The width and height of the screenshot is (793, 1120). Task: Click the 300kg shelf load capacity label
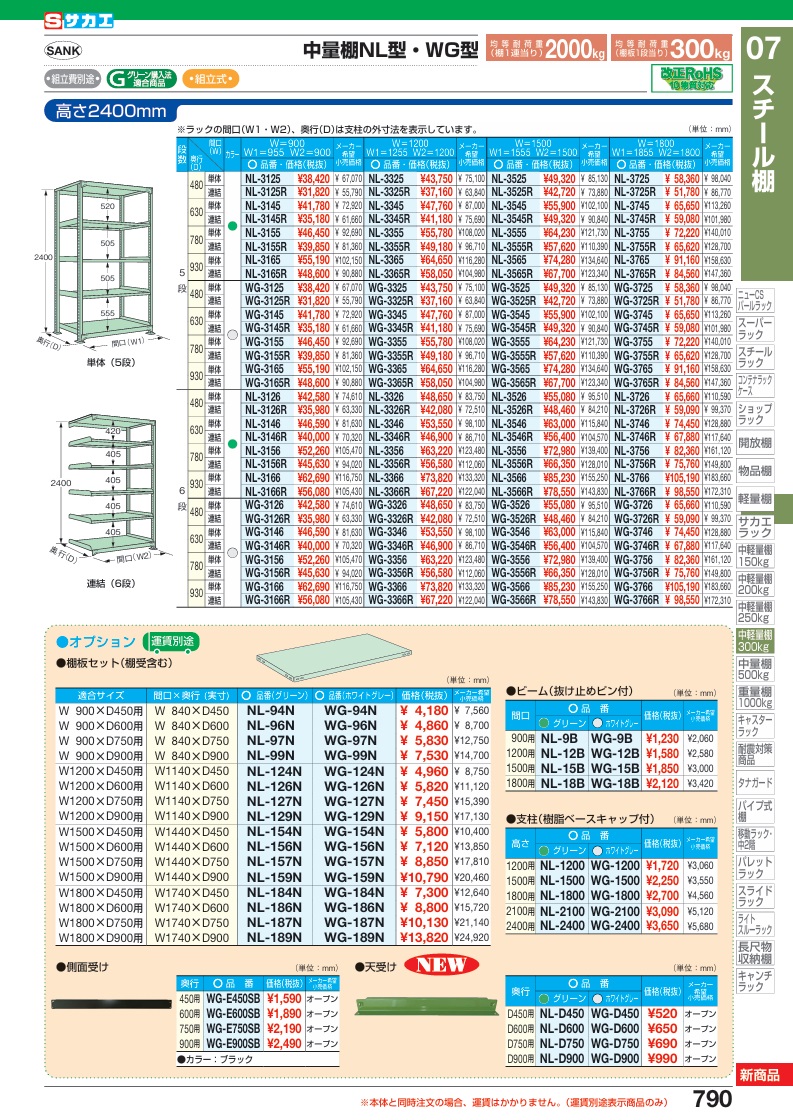672,48
